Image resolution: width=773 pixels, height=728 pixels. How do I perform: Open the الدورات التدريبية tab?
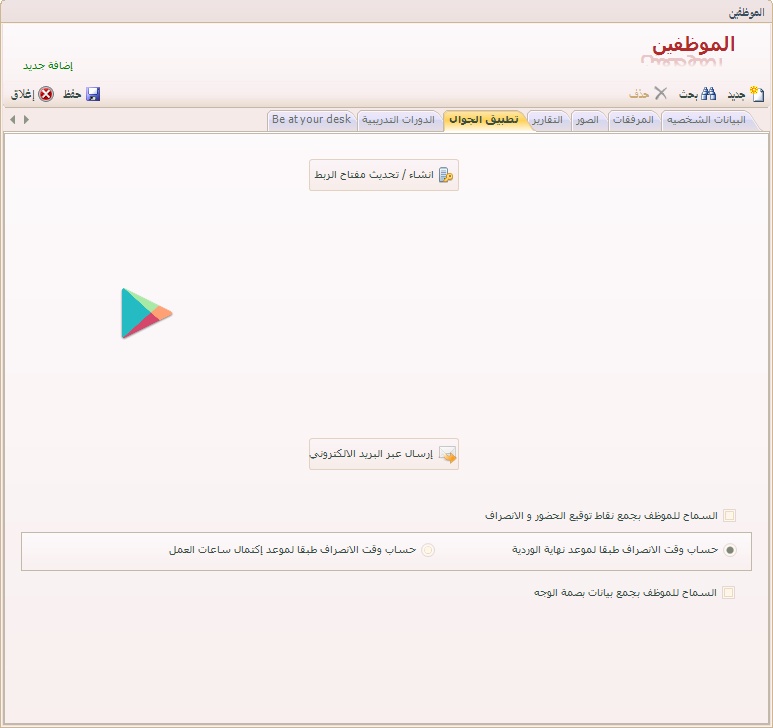click(398, 120)
